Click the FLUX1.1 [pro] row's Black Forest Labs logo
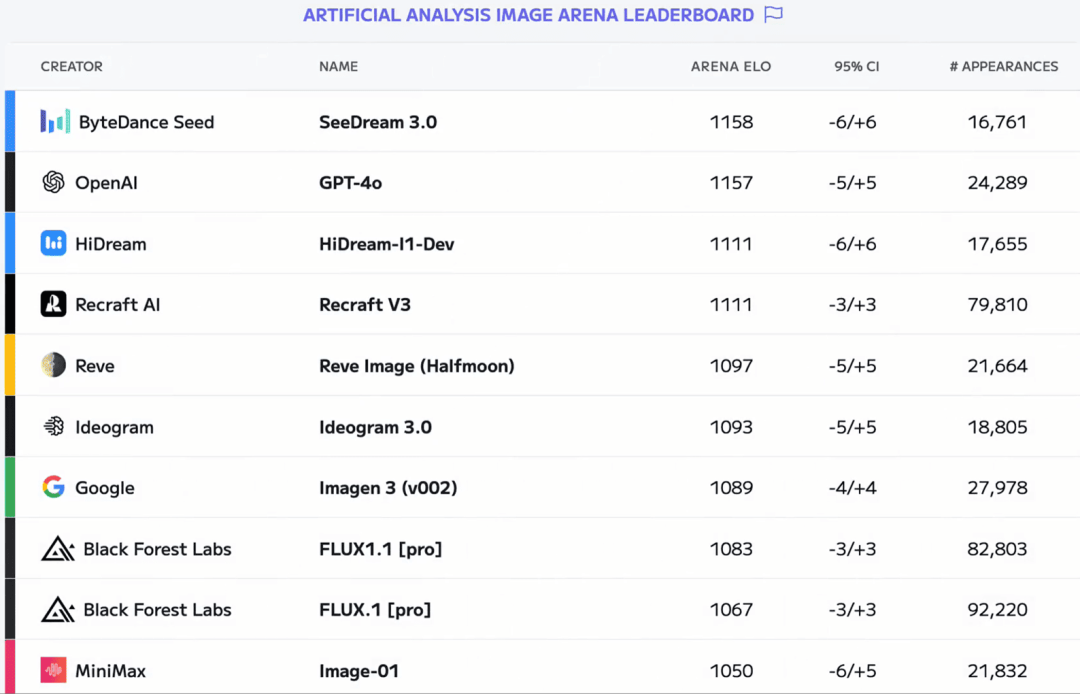1080x694 pixels. pos(58,549)
